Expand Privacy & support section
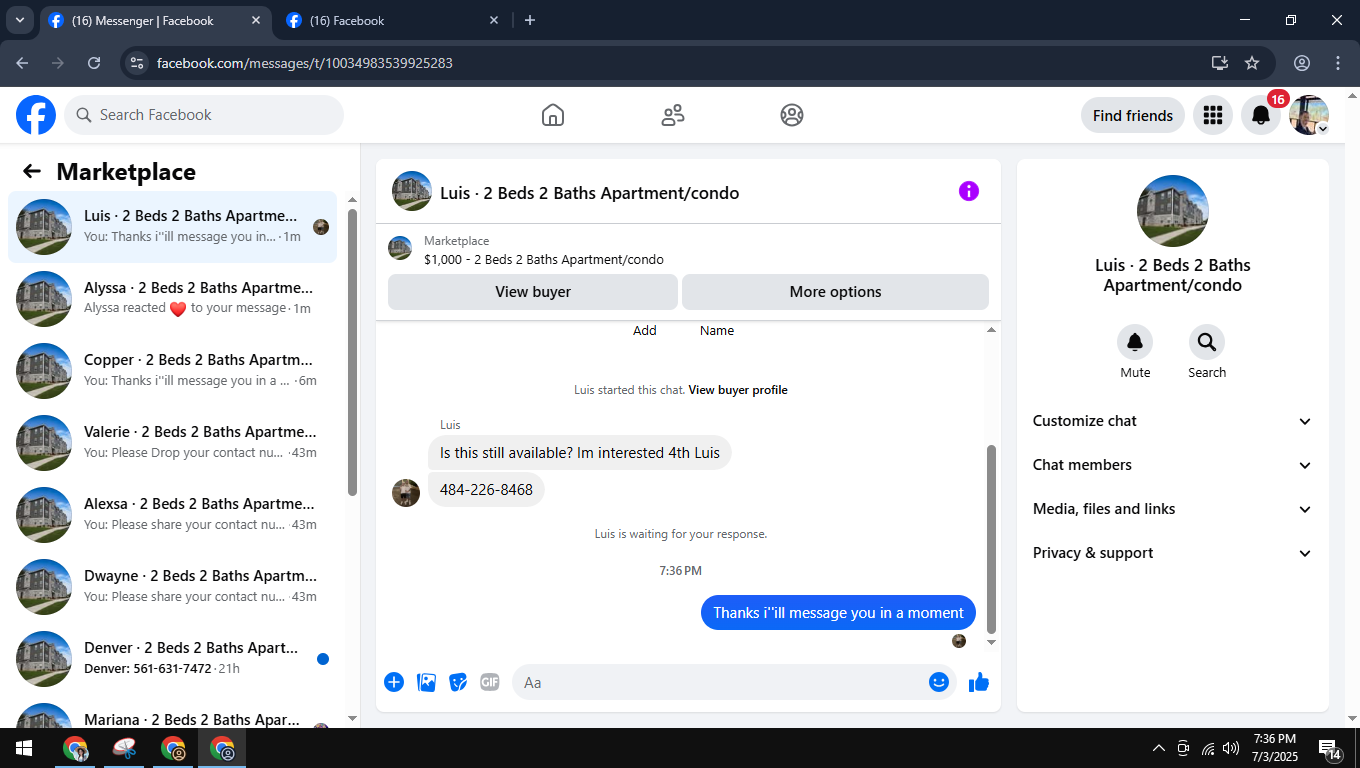Image resolution: width=1360 pixels, height=768 pixels. [x=1173, y=553]
